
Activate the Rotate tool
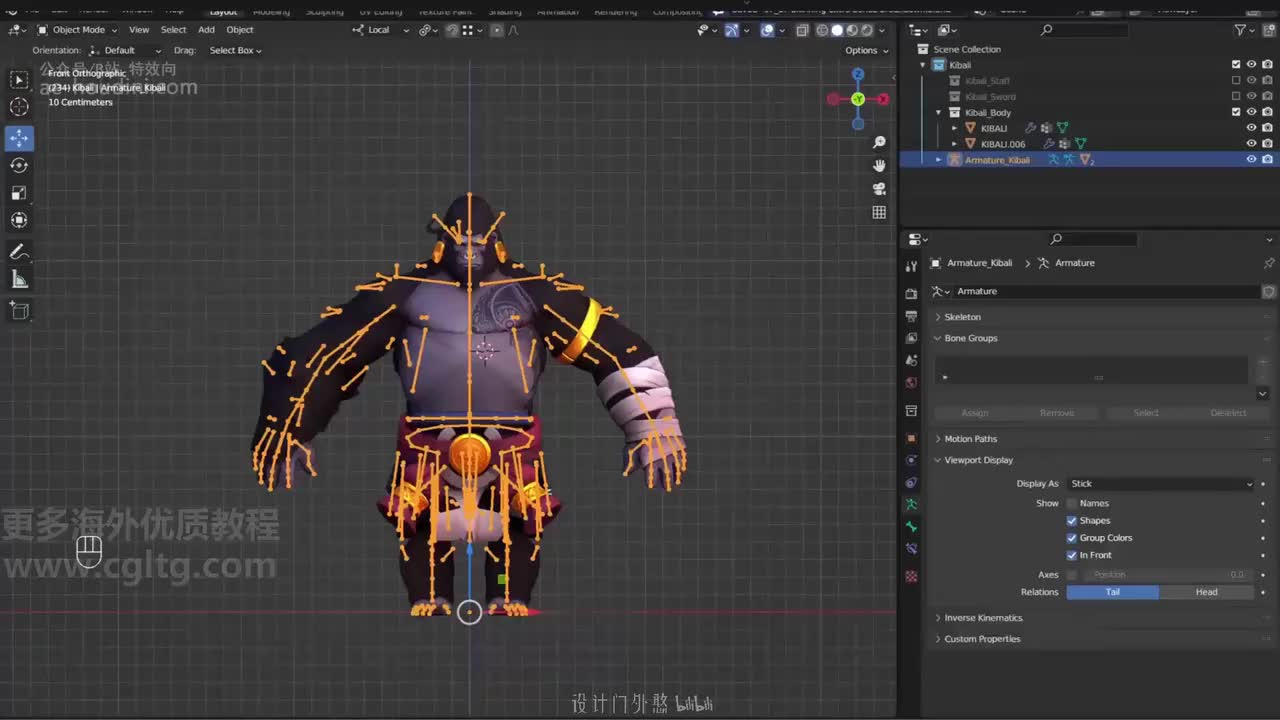tap(19, 165)
